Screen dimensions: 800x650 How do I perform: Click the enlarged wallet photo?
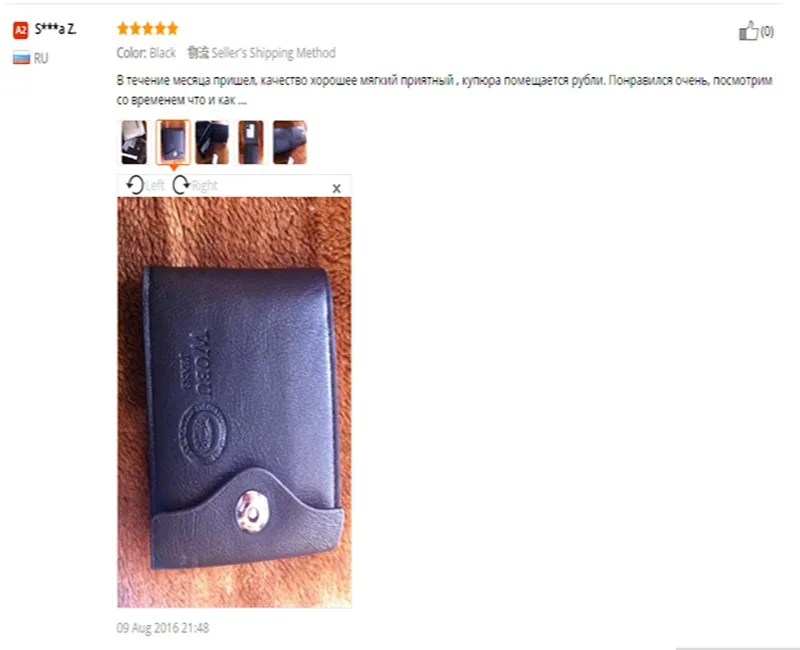pyautogui.click(x=234, y=402)
